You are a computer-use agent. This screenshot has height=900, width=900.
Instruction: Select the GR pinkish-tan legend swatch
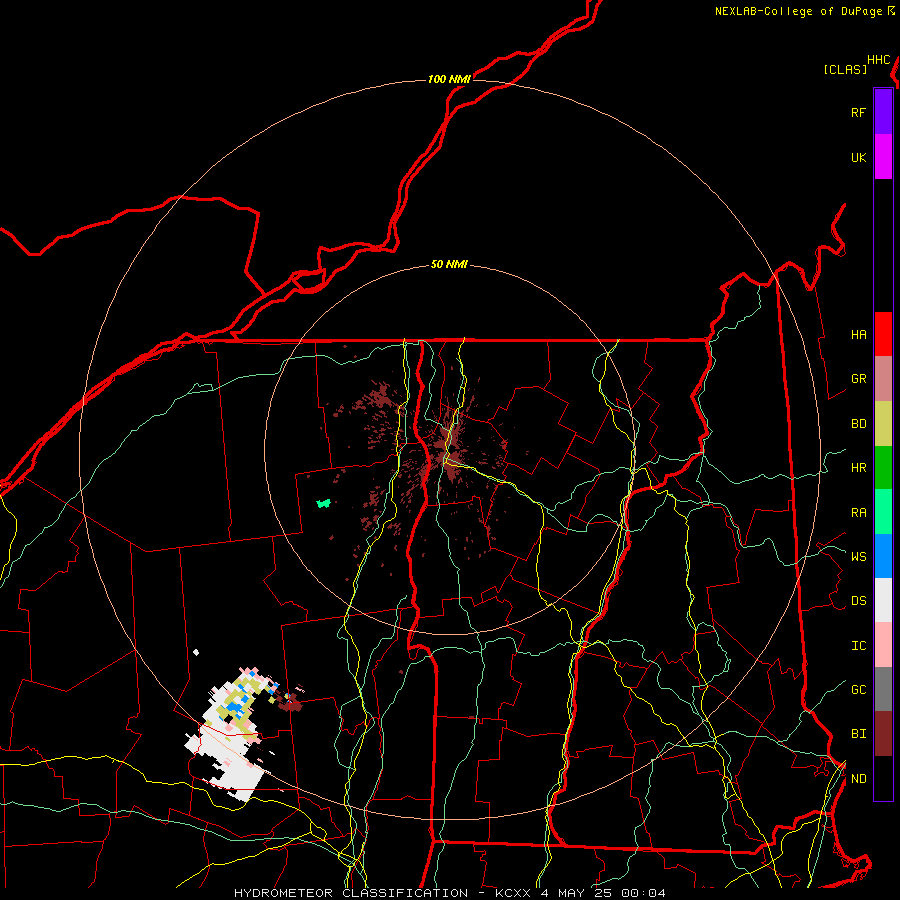883,379
